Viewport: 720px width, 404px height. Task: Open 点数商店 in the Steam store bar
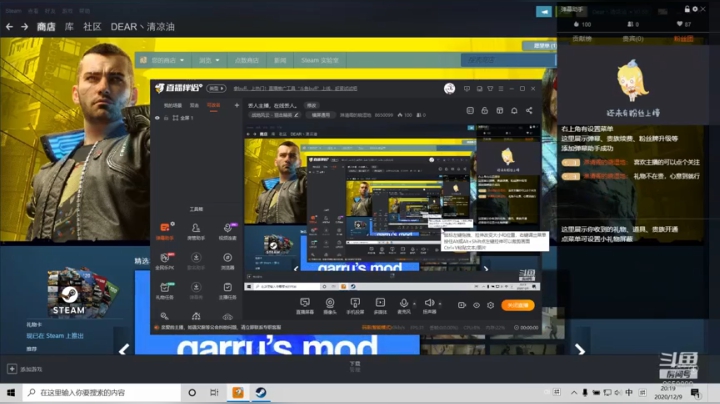[247, 60]
